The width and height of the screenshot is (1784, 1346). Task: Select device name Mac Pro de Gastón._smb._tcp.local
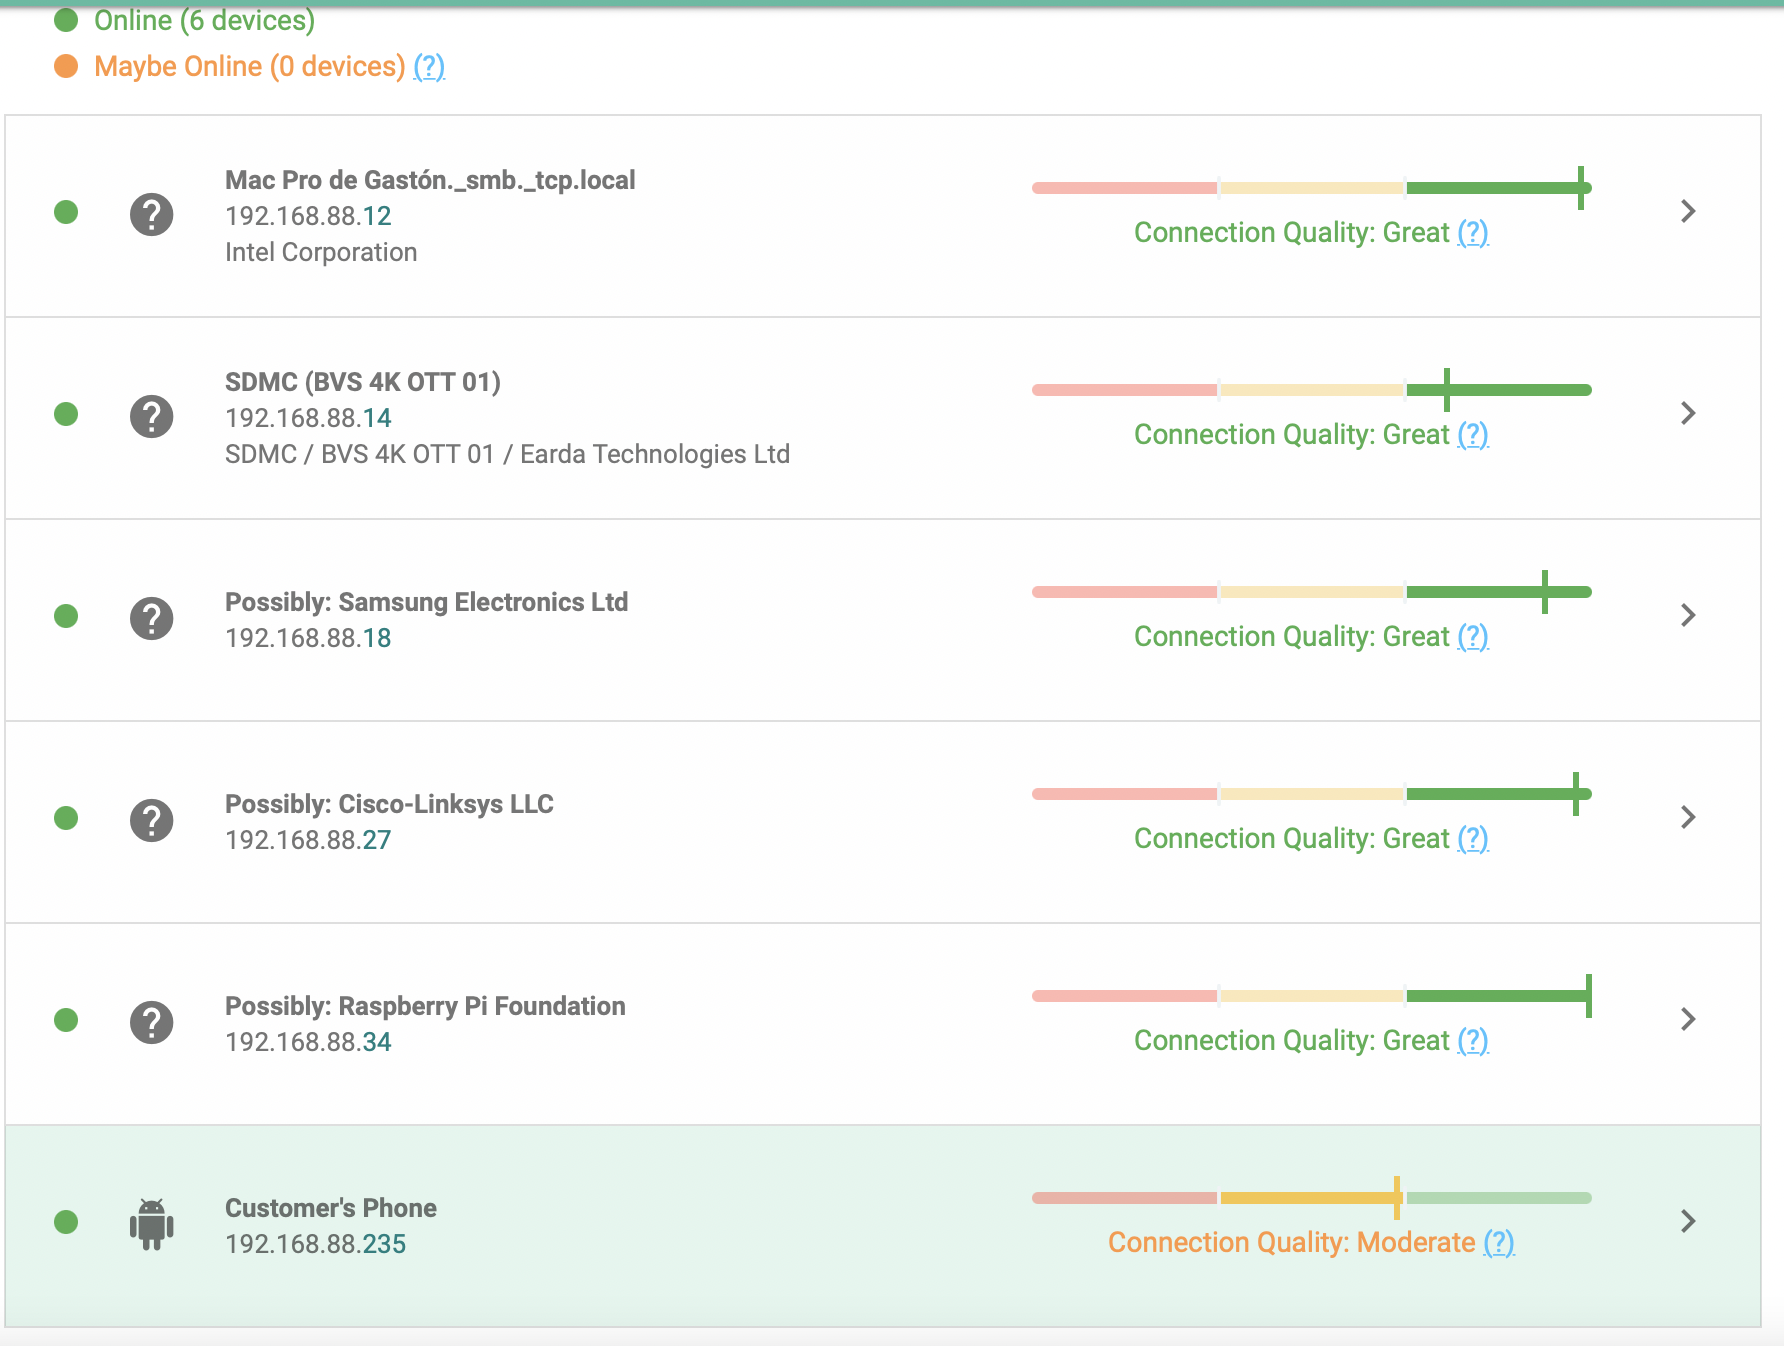pos(430,180)
